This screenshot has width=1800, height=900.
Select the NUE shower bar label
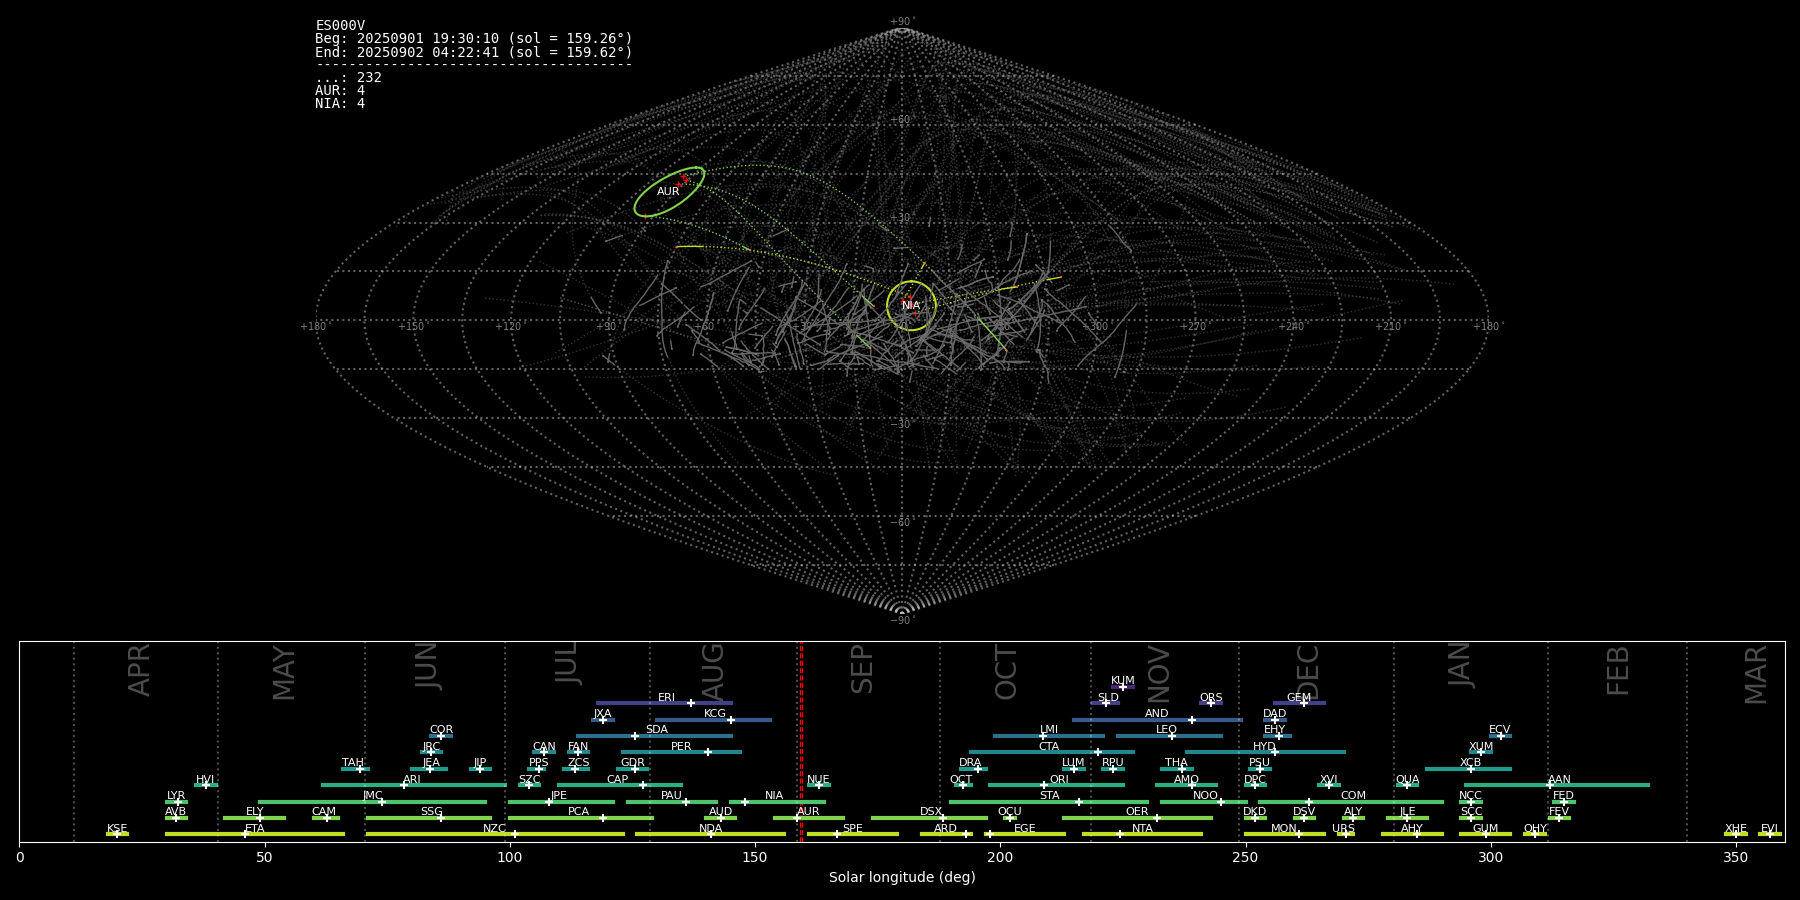click(x=818, y=780)
